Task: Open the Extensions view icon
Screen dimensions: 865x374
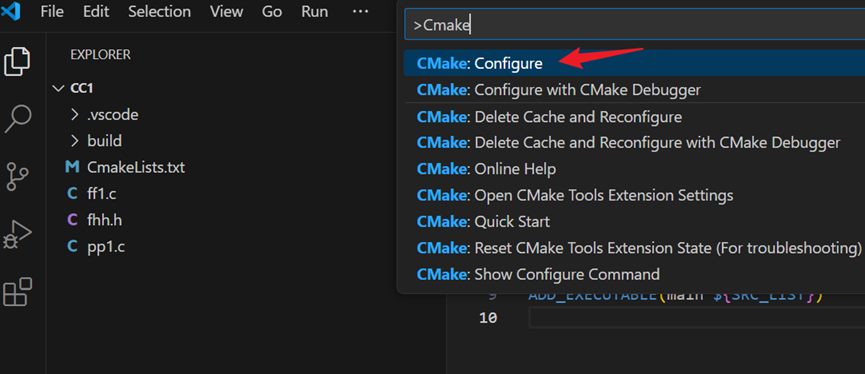Action: (x=18, y=292)
